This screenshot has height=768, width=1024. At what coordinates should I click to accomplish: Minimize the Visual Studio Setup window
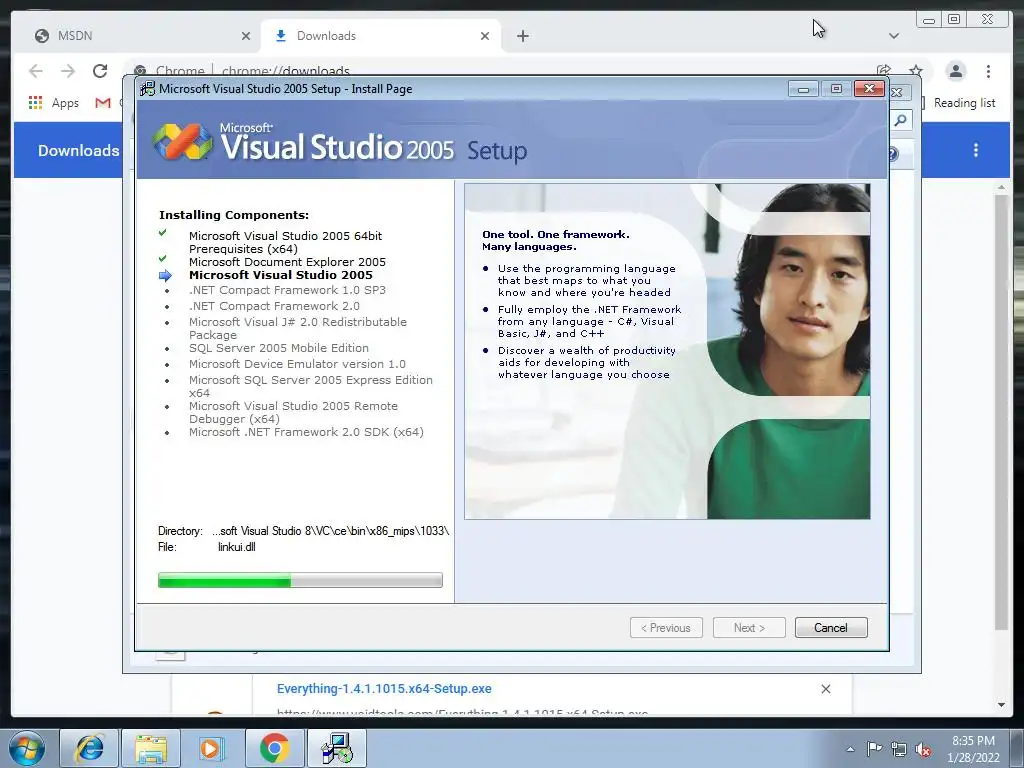pyautogui.click(x=803, y=89)
